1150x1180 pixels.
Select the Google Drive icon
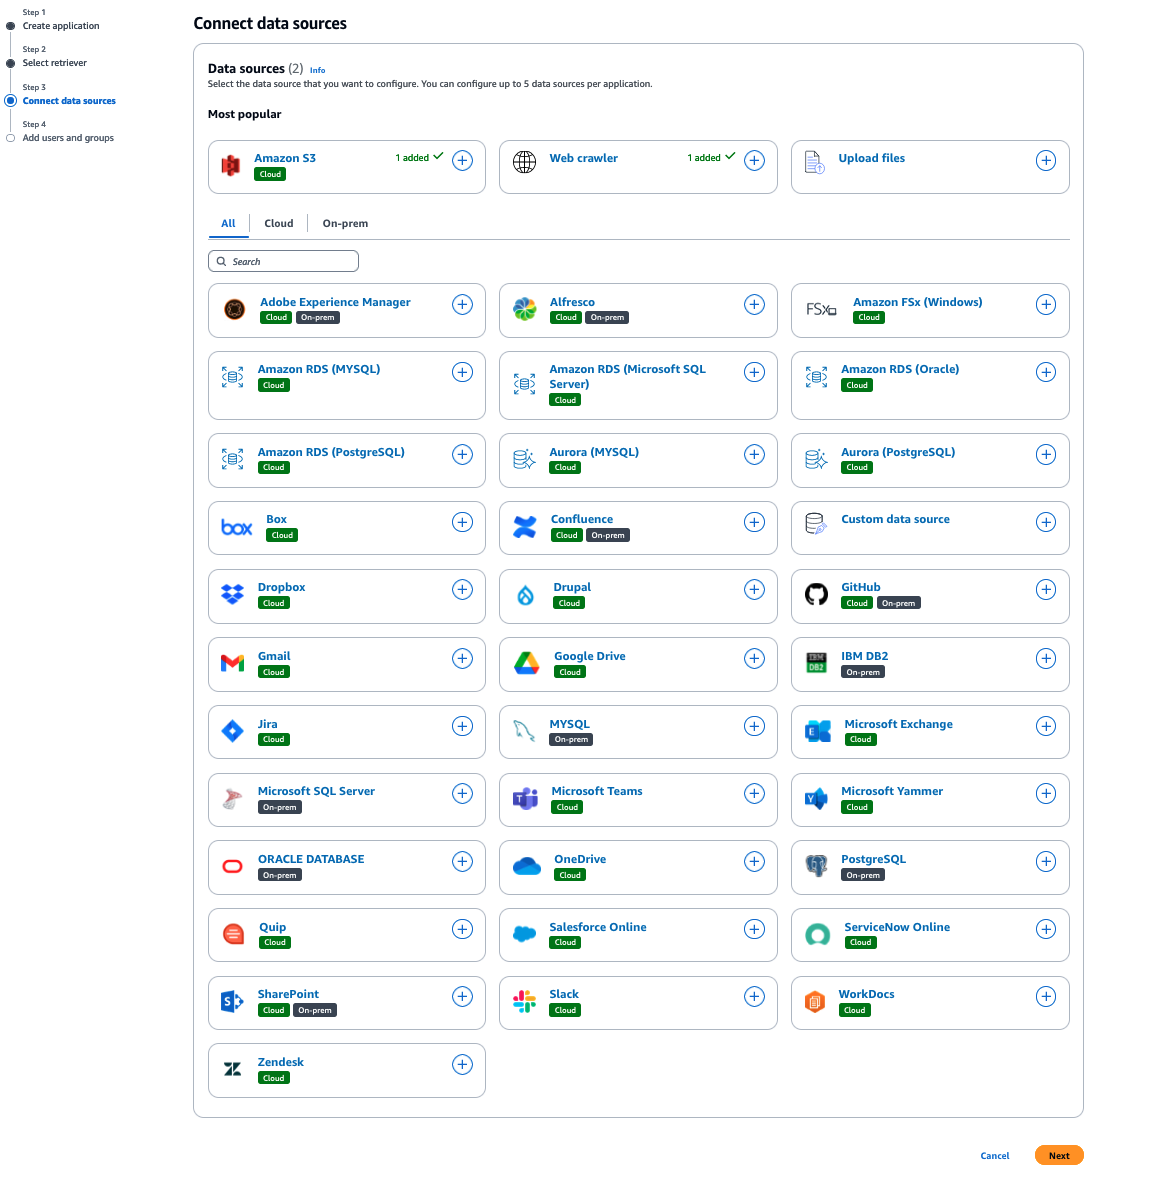coord(525,659)
